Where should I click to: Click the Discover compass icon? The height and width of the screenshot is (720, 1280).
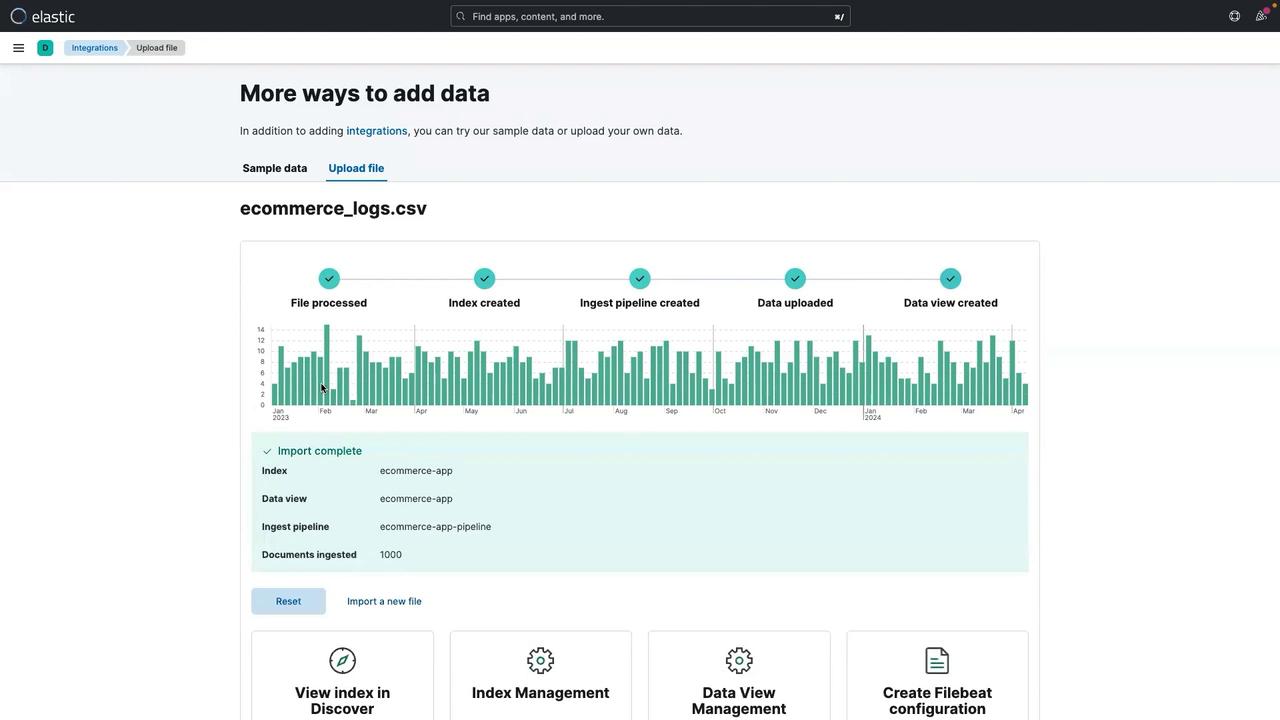tap(342, 661)
